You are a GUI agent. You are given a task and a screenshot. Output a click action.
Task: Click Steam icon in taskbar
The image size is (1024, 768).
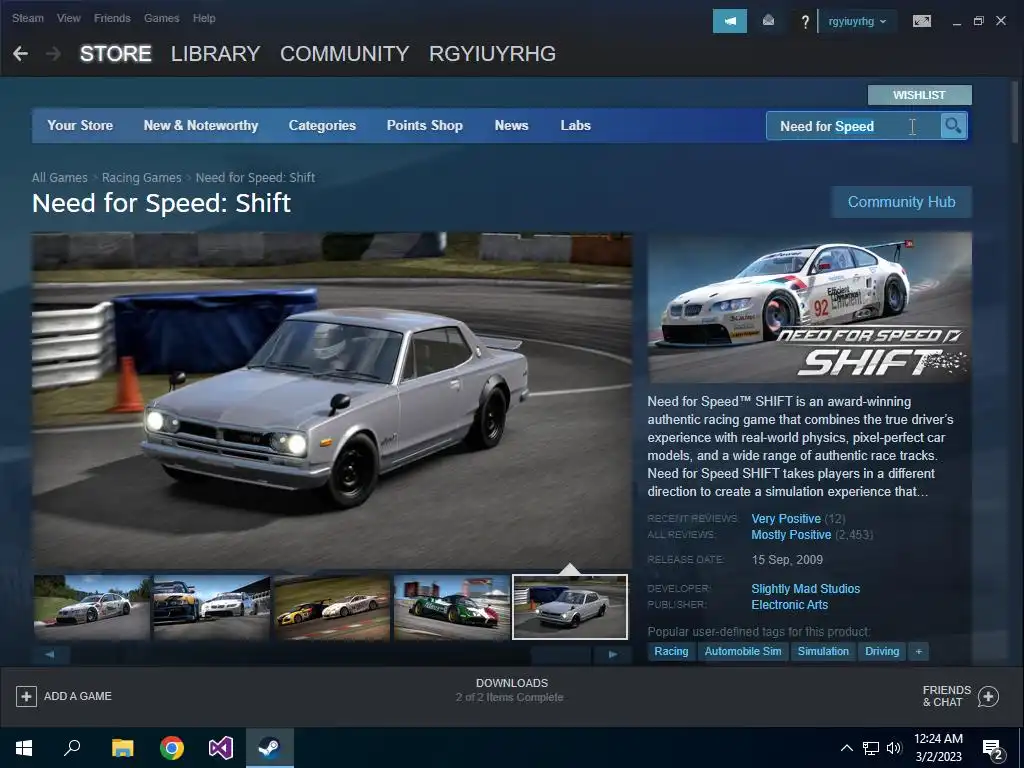[270, 748]
